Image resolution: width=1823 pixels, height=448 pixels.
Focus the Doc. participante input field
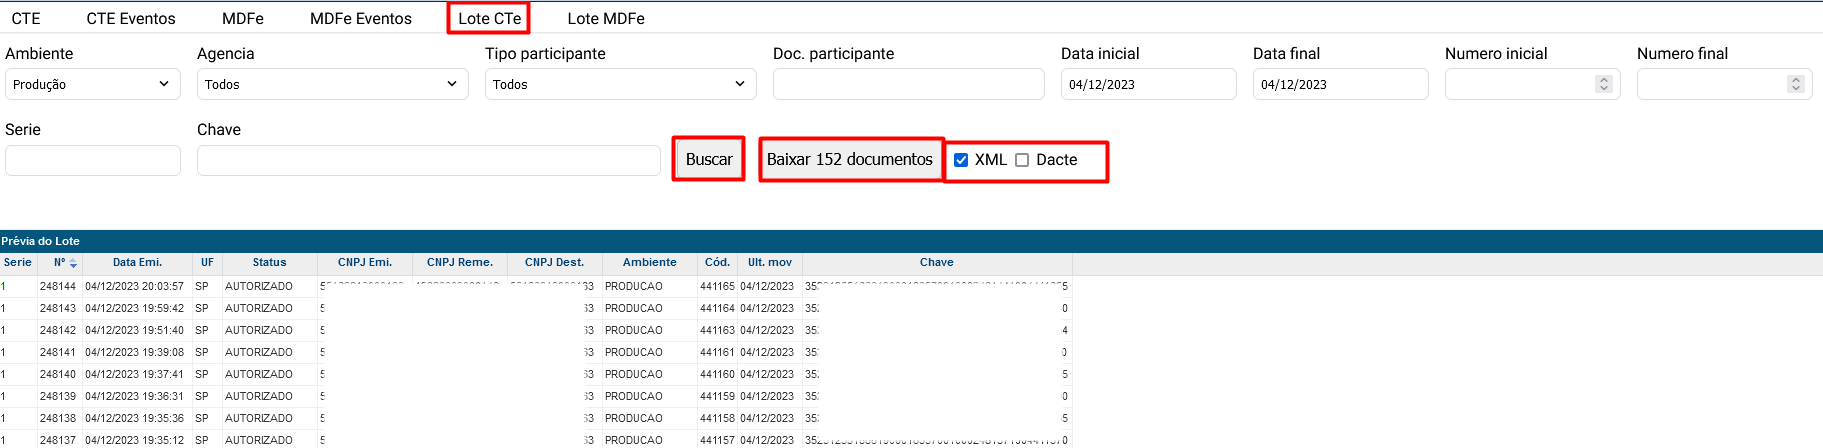point(908,85)
